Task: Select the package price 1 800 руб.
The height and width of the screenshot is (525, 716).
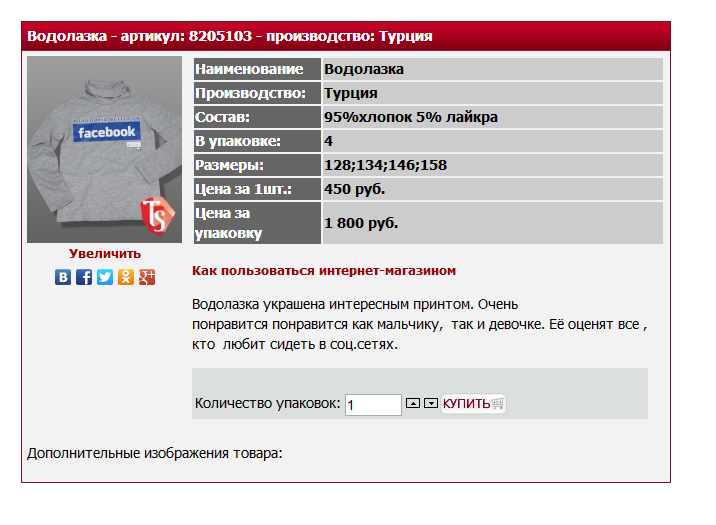Action: point(361,223)
